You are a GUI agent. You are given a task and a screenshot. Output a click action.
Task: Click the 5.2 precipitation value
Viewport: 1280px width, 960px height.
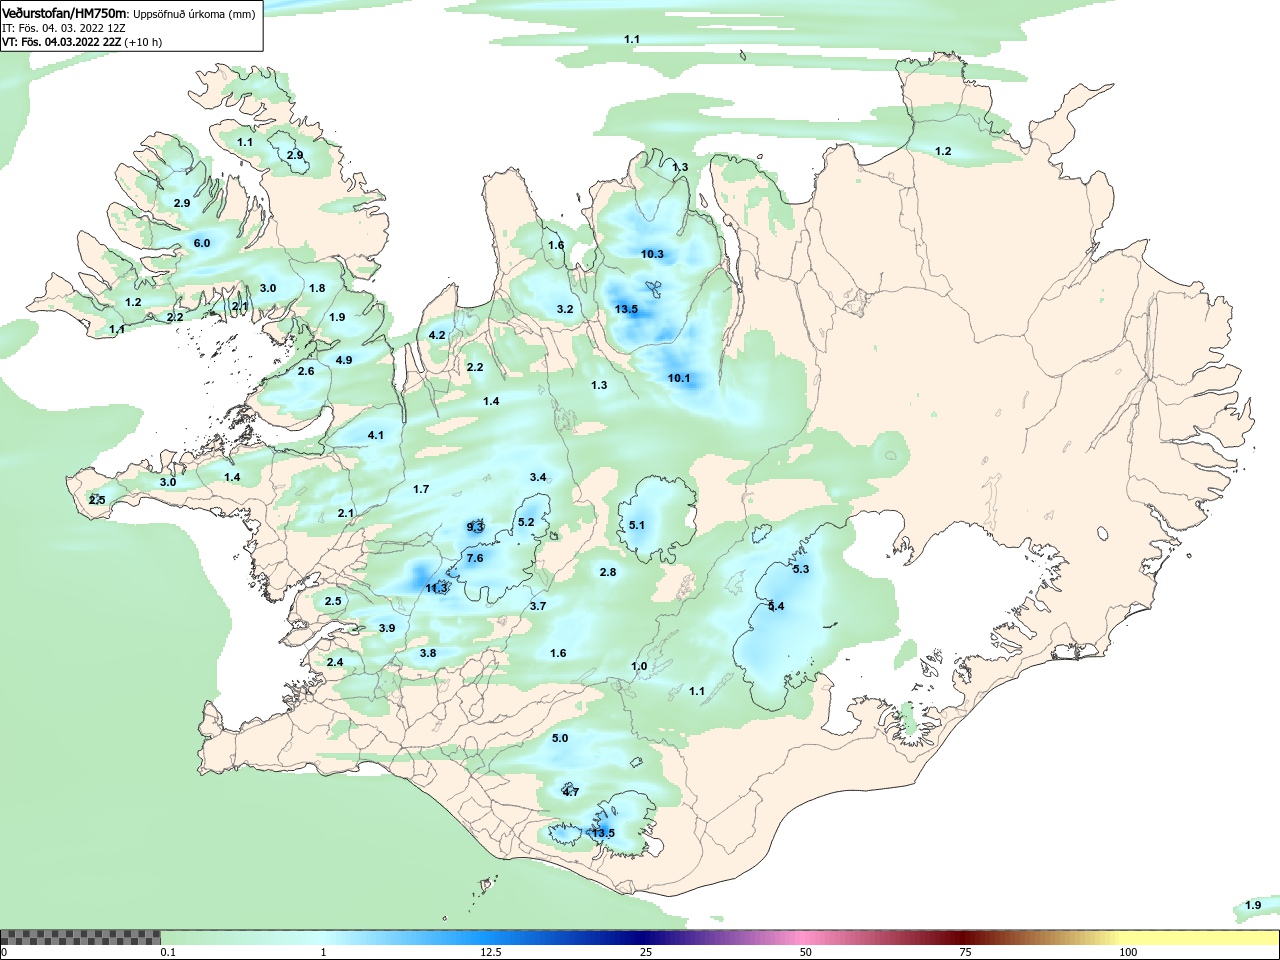526,522
